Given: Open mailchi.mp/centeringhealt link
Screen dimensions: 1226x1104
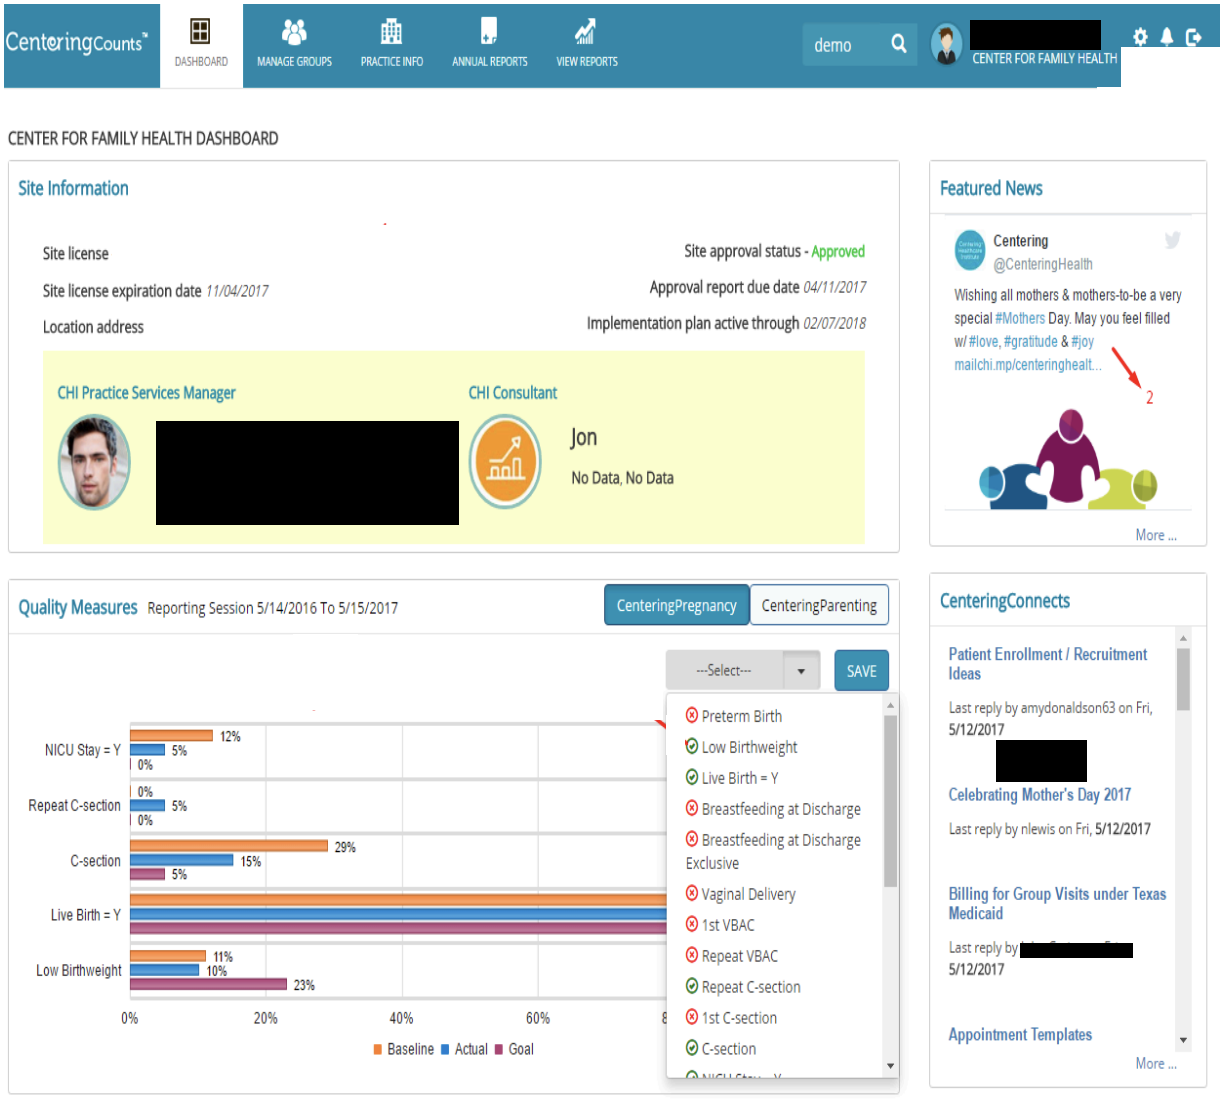Looking at the screenshot, I should [x=1028, y=365].
